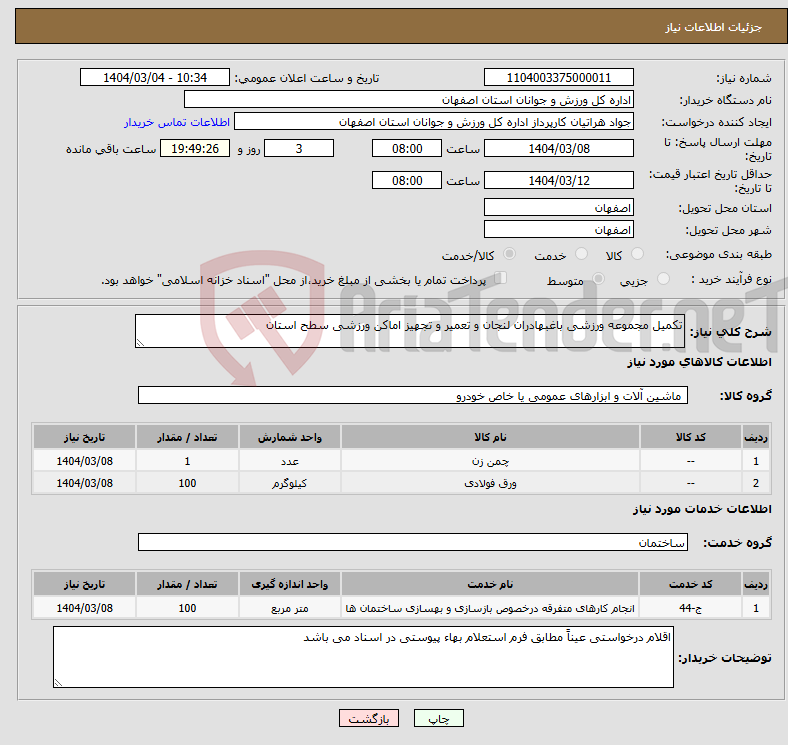Click the price validity time 08:00 field
The width and height of the screenshot is (788, 745).
coord(407,180)
